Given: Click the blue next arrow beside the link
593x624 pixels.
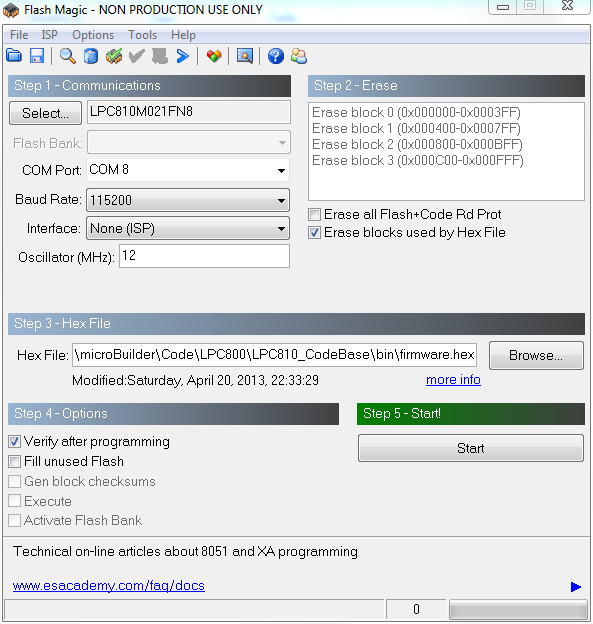Looking at the screenshot, I should [x=575, y=587].
